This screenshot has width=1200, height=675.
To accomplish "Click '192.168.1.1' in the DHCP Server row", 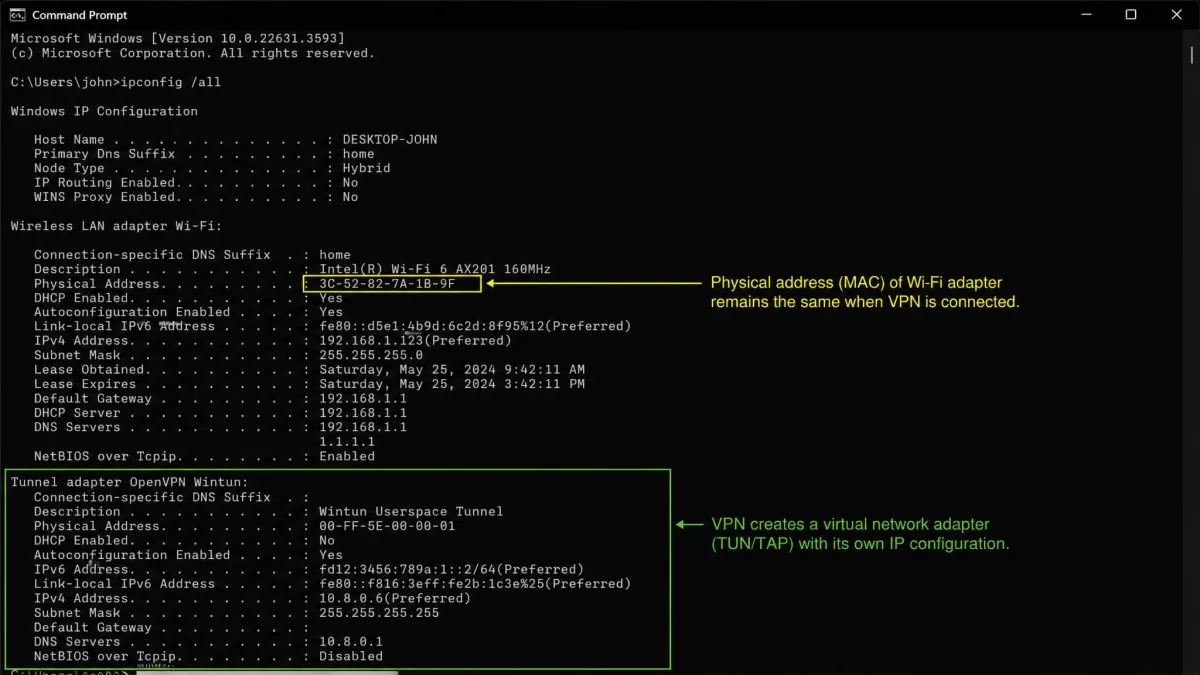I will click(x=363, y=413).
